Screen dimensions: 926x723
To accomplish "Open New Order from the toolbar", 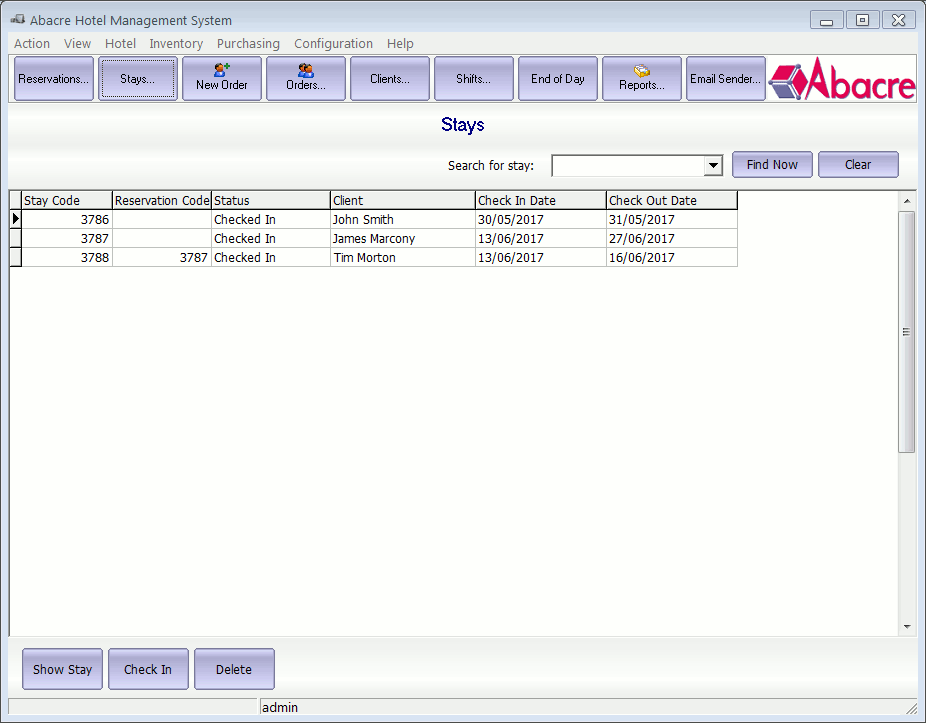I will point(222,79).
